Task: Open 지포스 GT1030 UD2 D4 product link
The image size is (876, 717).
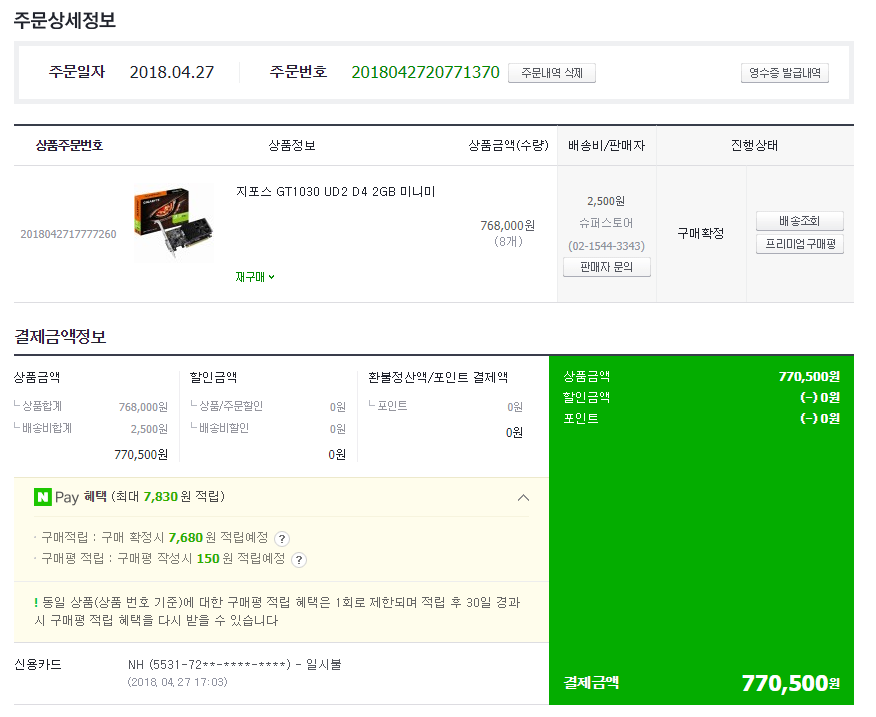Action: pyautogui.click(x=335, y=191)
